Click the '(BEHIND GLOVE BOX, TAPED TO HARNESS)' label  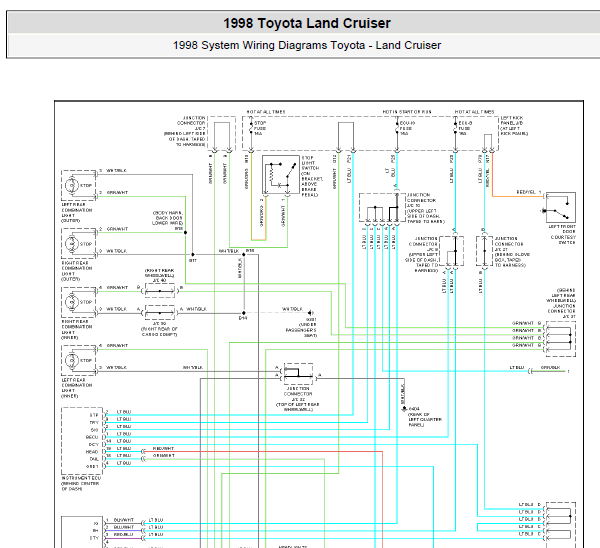[512, 259]
